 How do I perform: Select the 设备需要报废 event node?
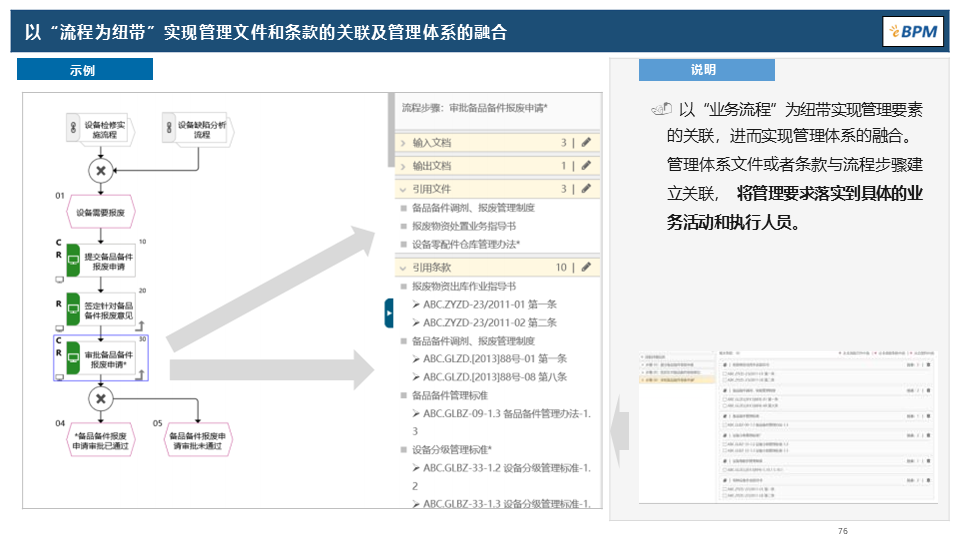click(x=100, y=212)
